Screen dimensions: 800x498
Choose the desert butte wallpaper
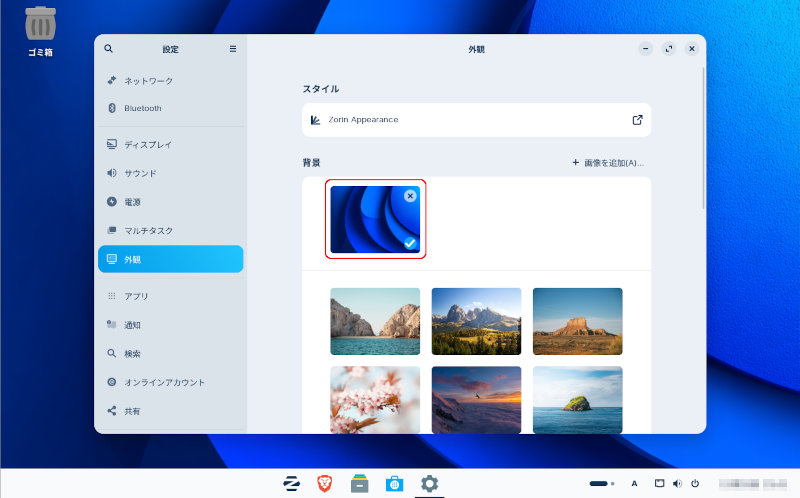tap(578, 321)
